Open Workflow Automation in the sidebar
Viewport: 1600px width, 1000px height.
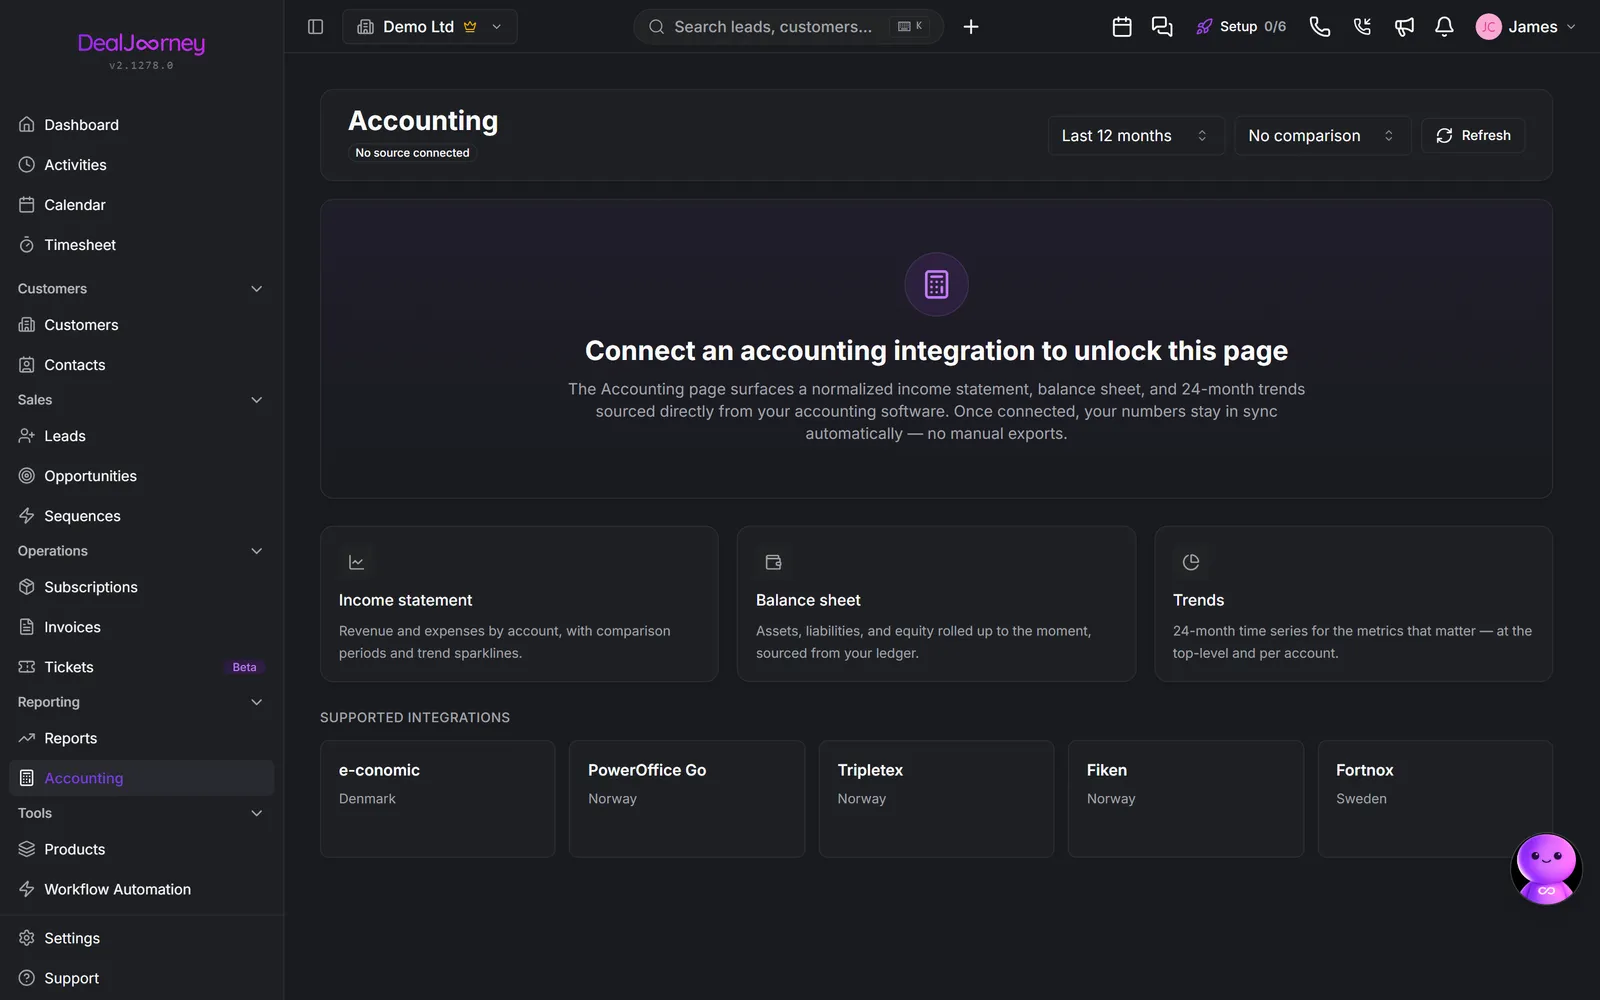point(141,889)
